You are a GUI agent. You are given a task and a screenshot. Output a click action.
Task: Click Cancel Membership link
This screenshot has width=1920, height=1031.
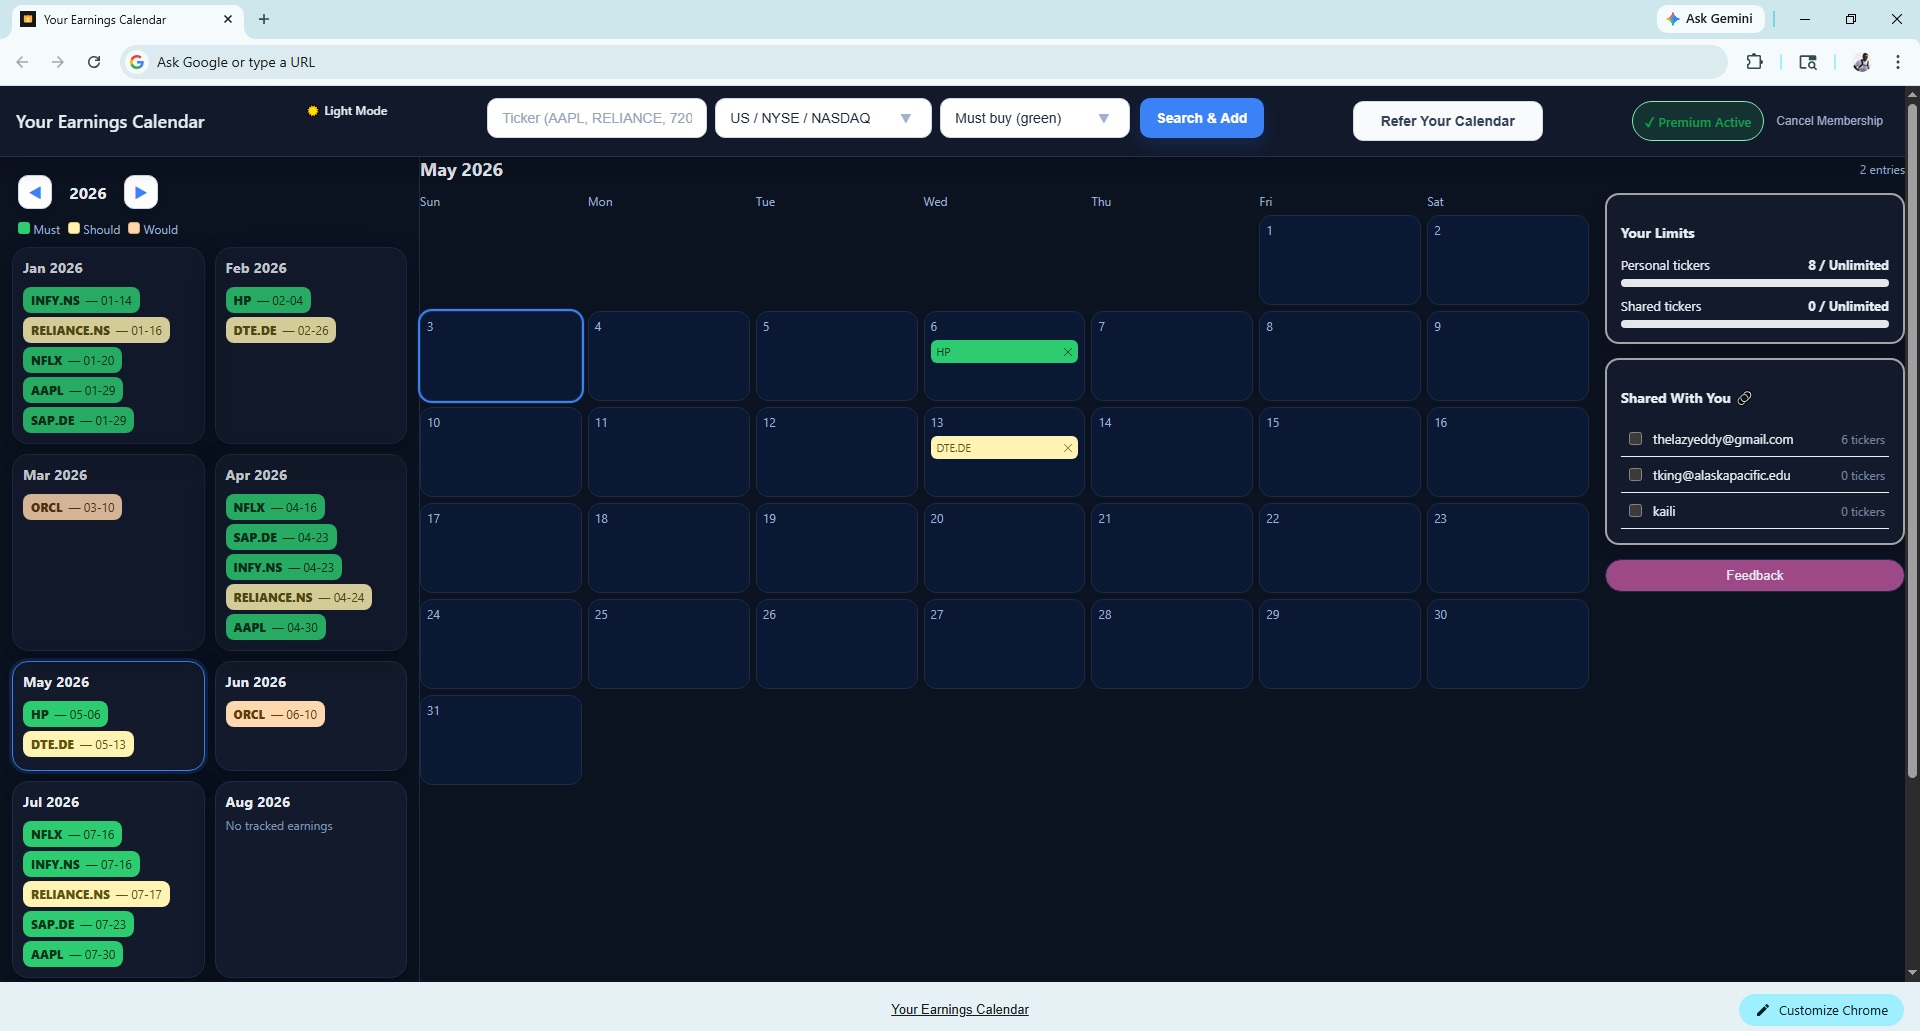coord(1829,121)
